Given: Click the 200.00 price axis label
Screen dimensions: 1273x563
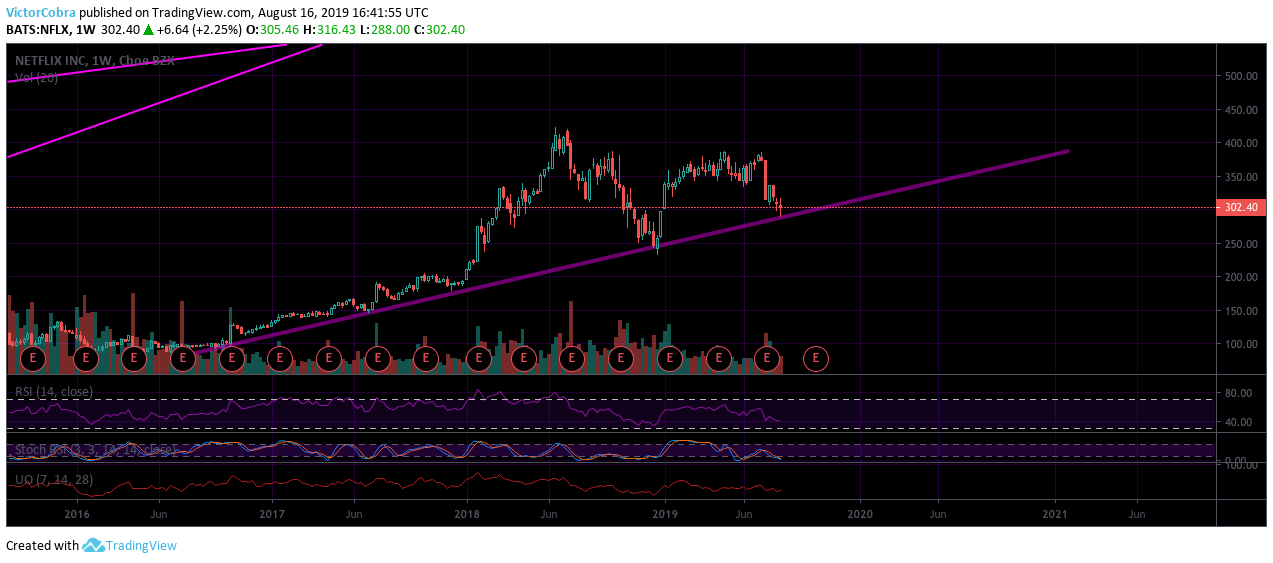Looking at the screenshot, I should (x=1243, y=277).
